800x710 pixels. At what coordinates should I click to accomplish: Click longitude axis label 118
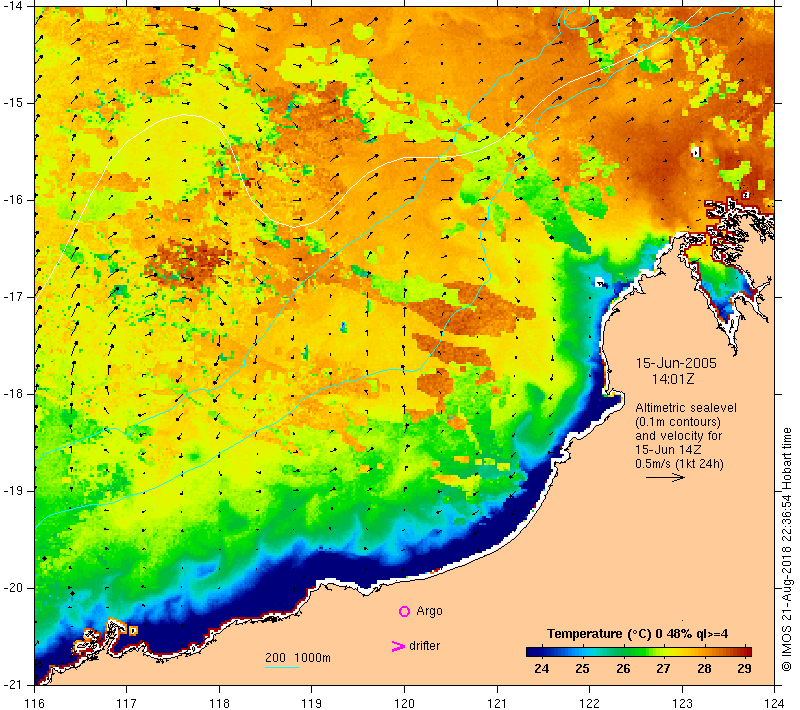219,703
